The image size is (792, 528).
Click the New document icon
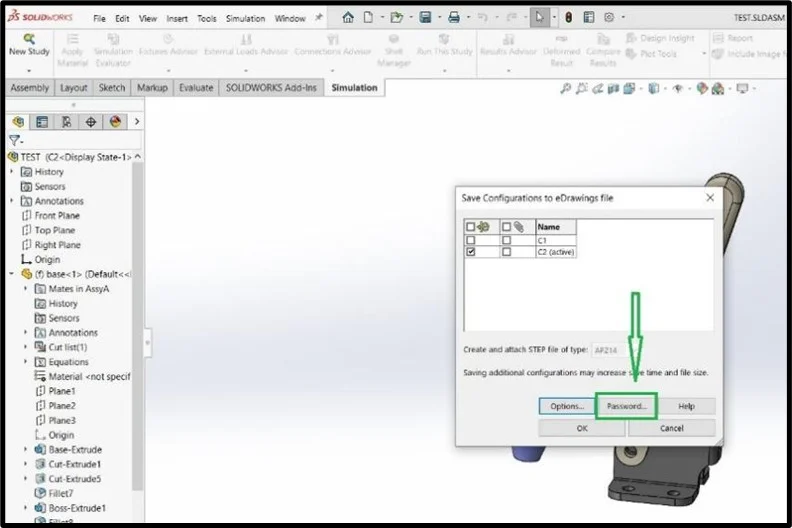(x=368, y=18)
